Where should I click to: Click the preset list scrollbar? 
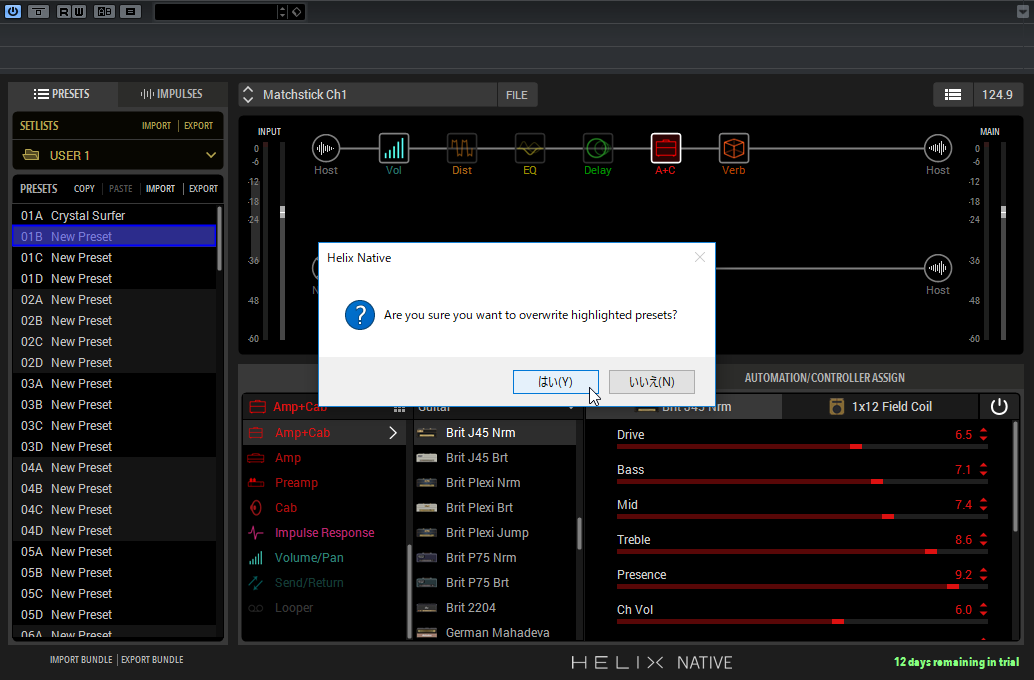click(x=219, y=239)
